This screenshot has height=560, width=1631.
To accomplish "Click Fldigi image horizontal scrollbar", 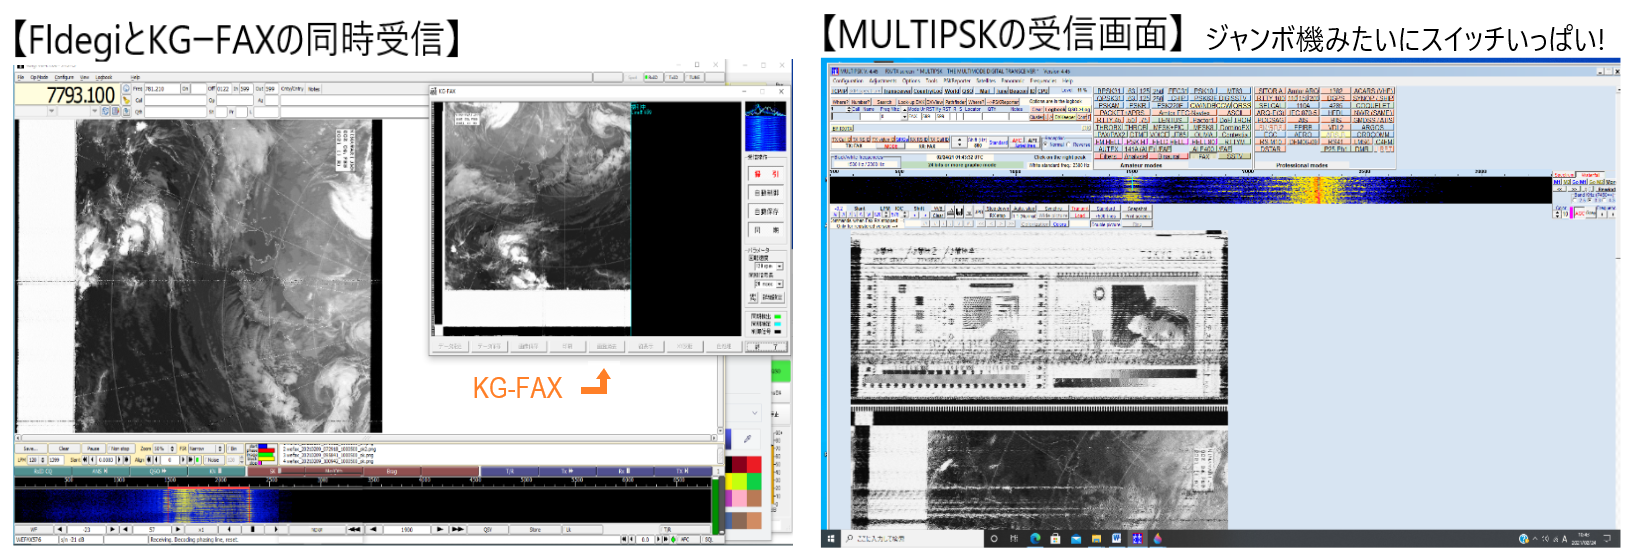I will click(x=368, y=437).
